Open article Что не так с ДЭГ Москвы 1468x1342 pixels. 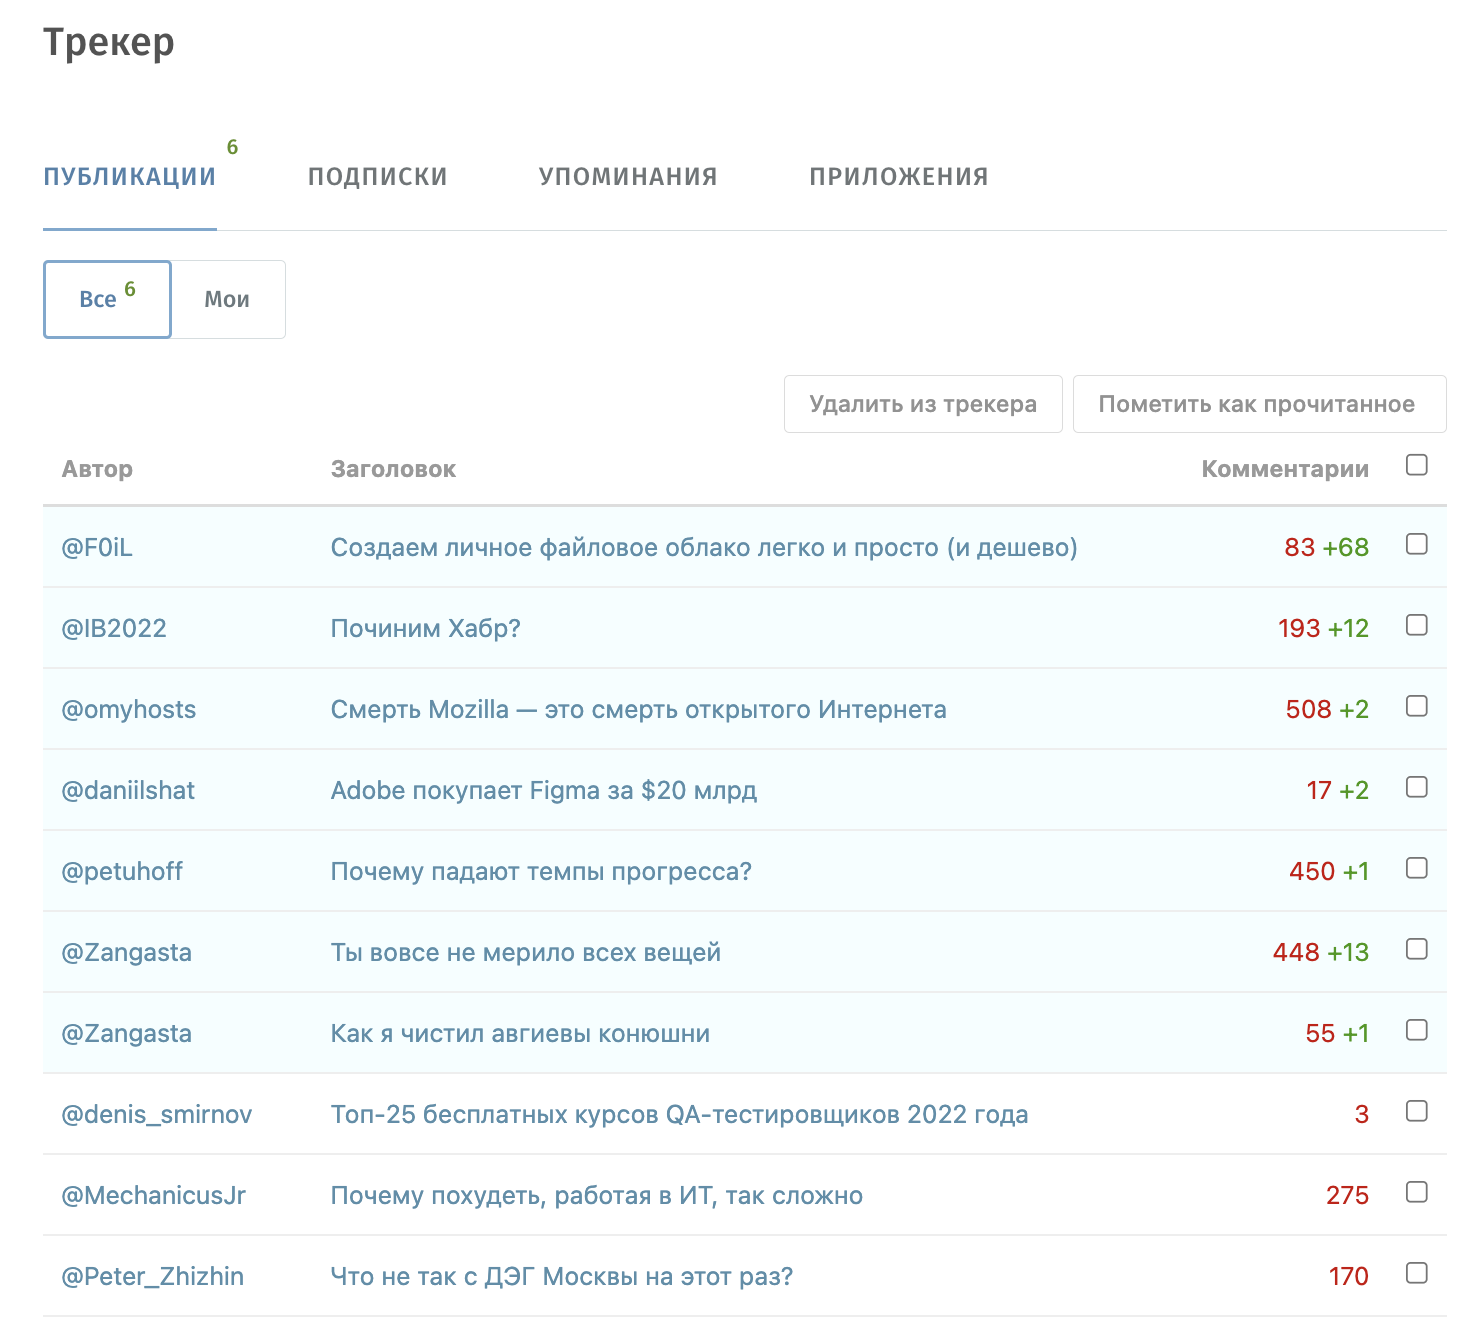[x=562, y=1276]
